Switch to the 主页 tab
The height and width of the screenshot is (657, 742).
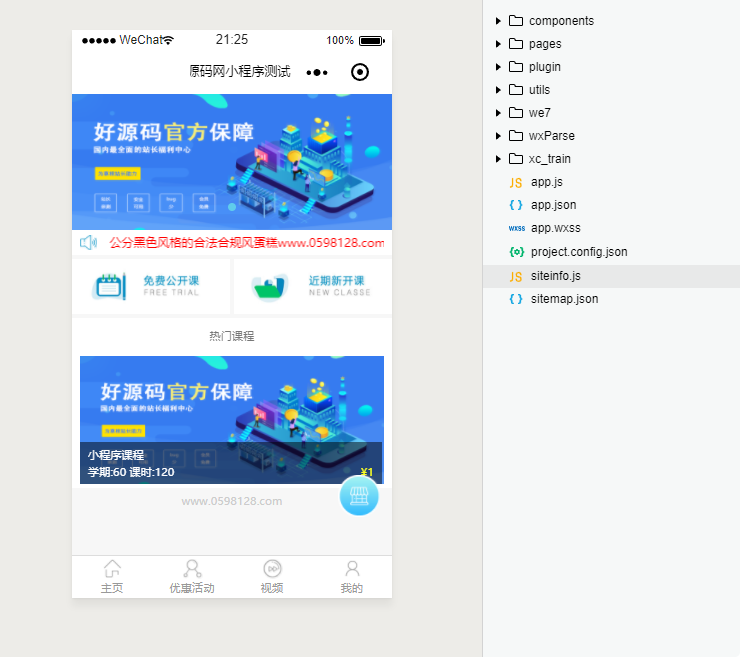(x=112, y=577)
